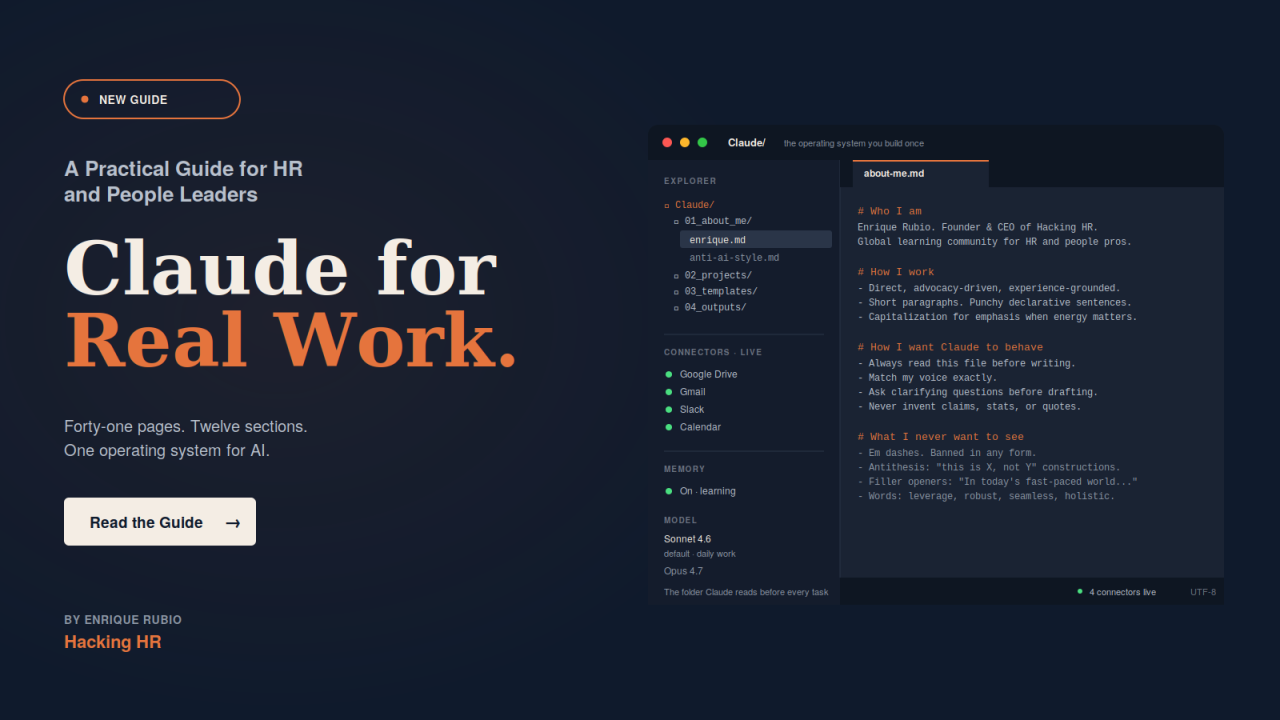The image size is (1280, 720).
Task: Click the 'Always read this file before writing' line
Action: click(967, 363)
